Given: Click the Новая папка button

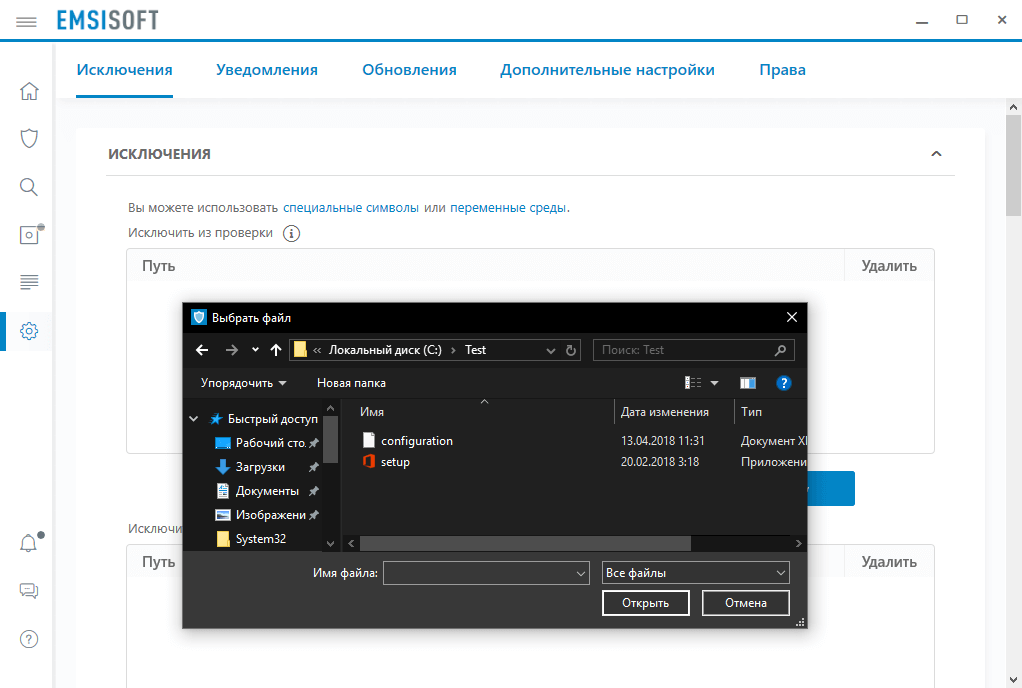Looking at the screenshot, I should [351, 383].
